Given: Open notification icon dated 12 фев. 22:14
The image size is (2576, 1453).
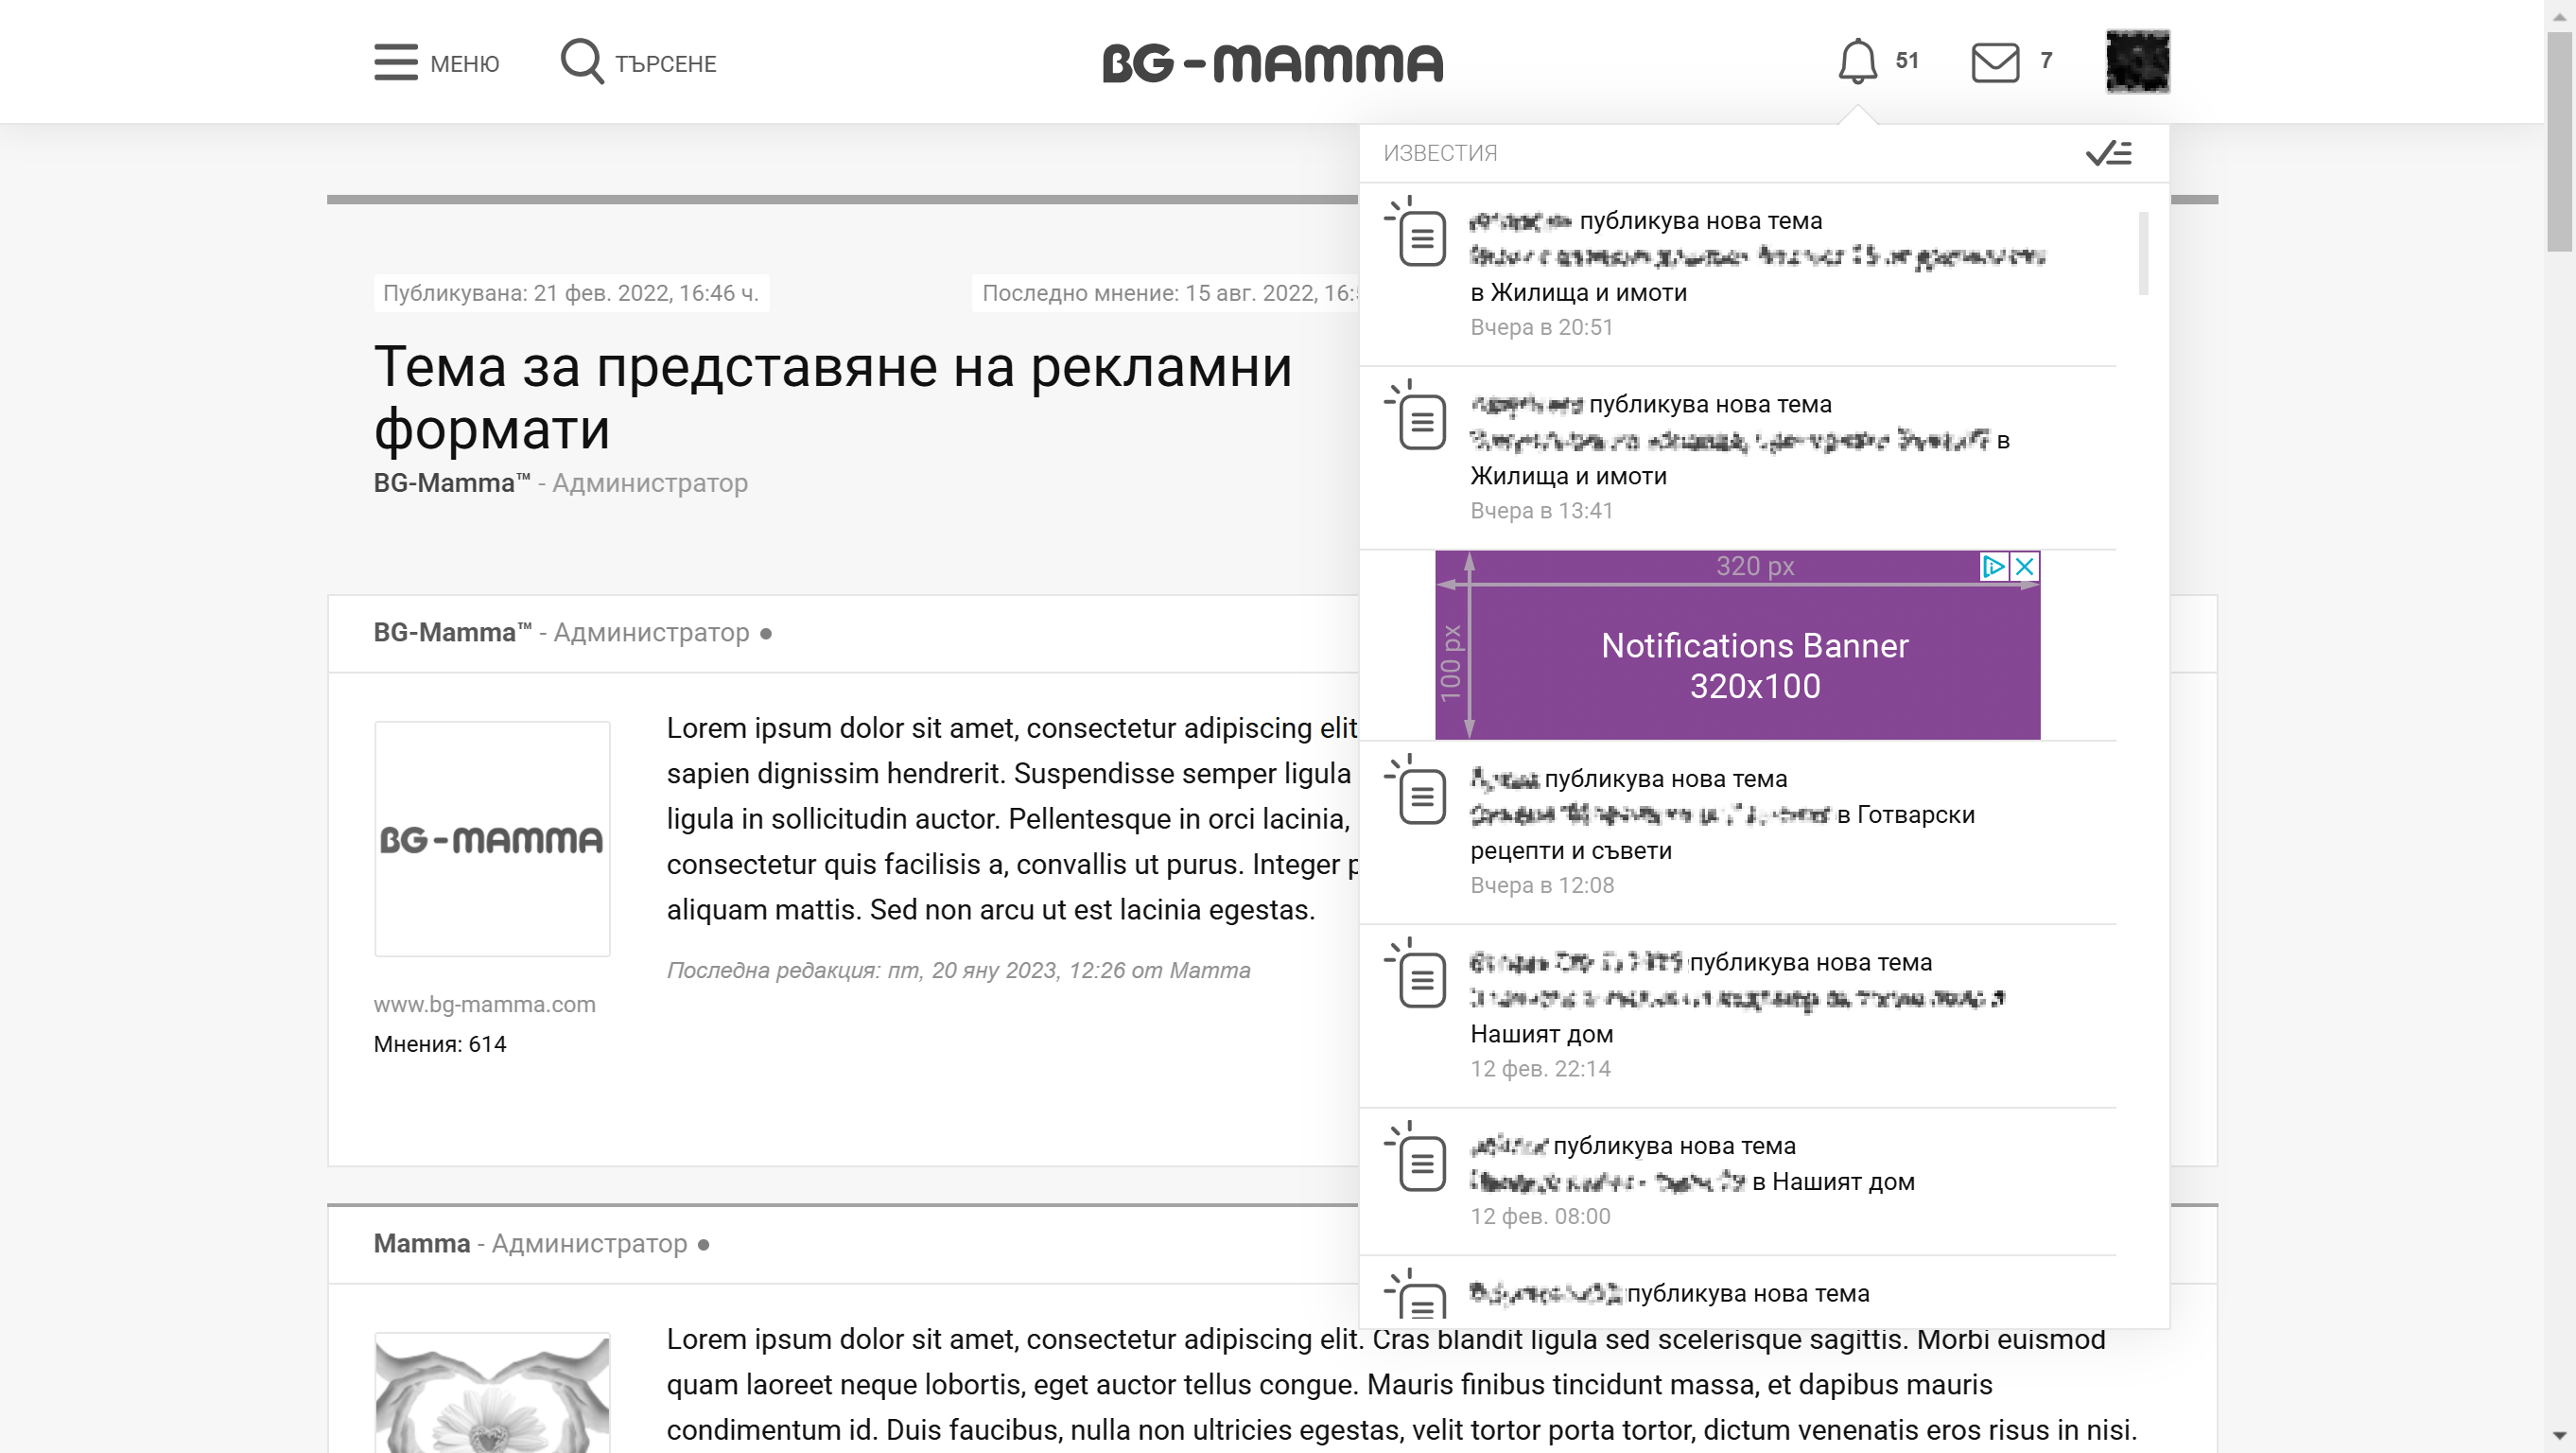Looking at the screenshot, I should pos(1417,974).
